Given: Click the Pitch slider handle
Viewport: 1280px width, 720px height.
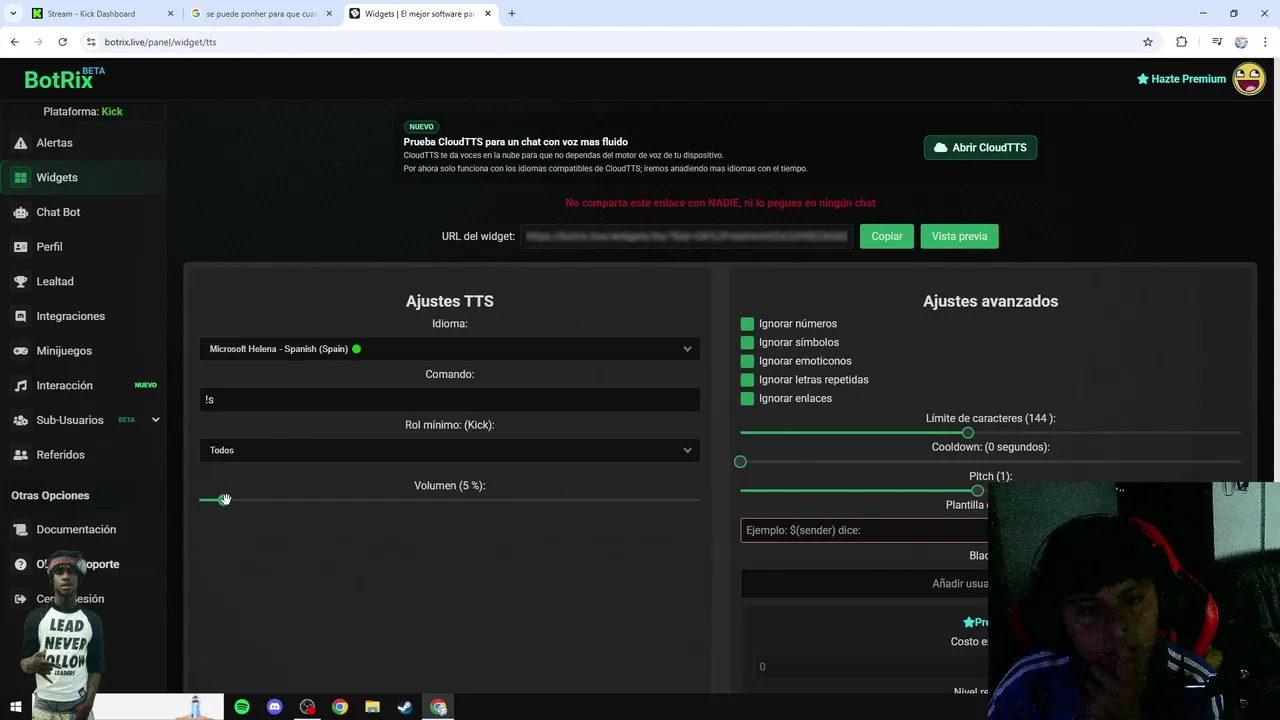Looking at the screenshot, I should tap(977, 491).
